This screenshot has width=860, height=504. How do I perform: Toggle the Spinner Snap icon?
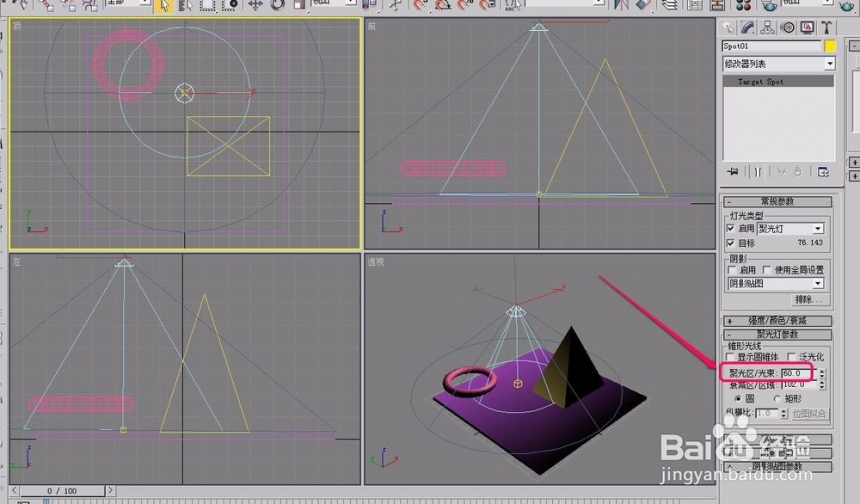point(487,5)
